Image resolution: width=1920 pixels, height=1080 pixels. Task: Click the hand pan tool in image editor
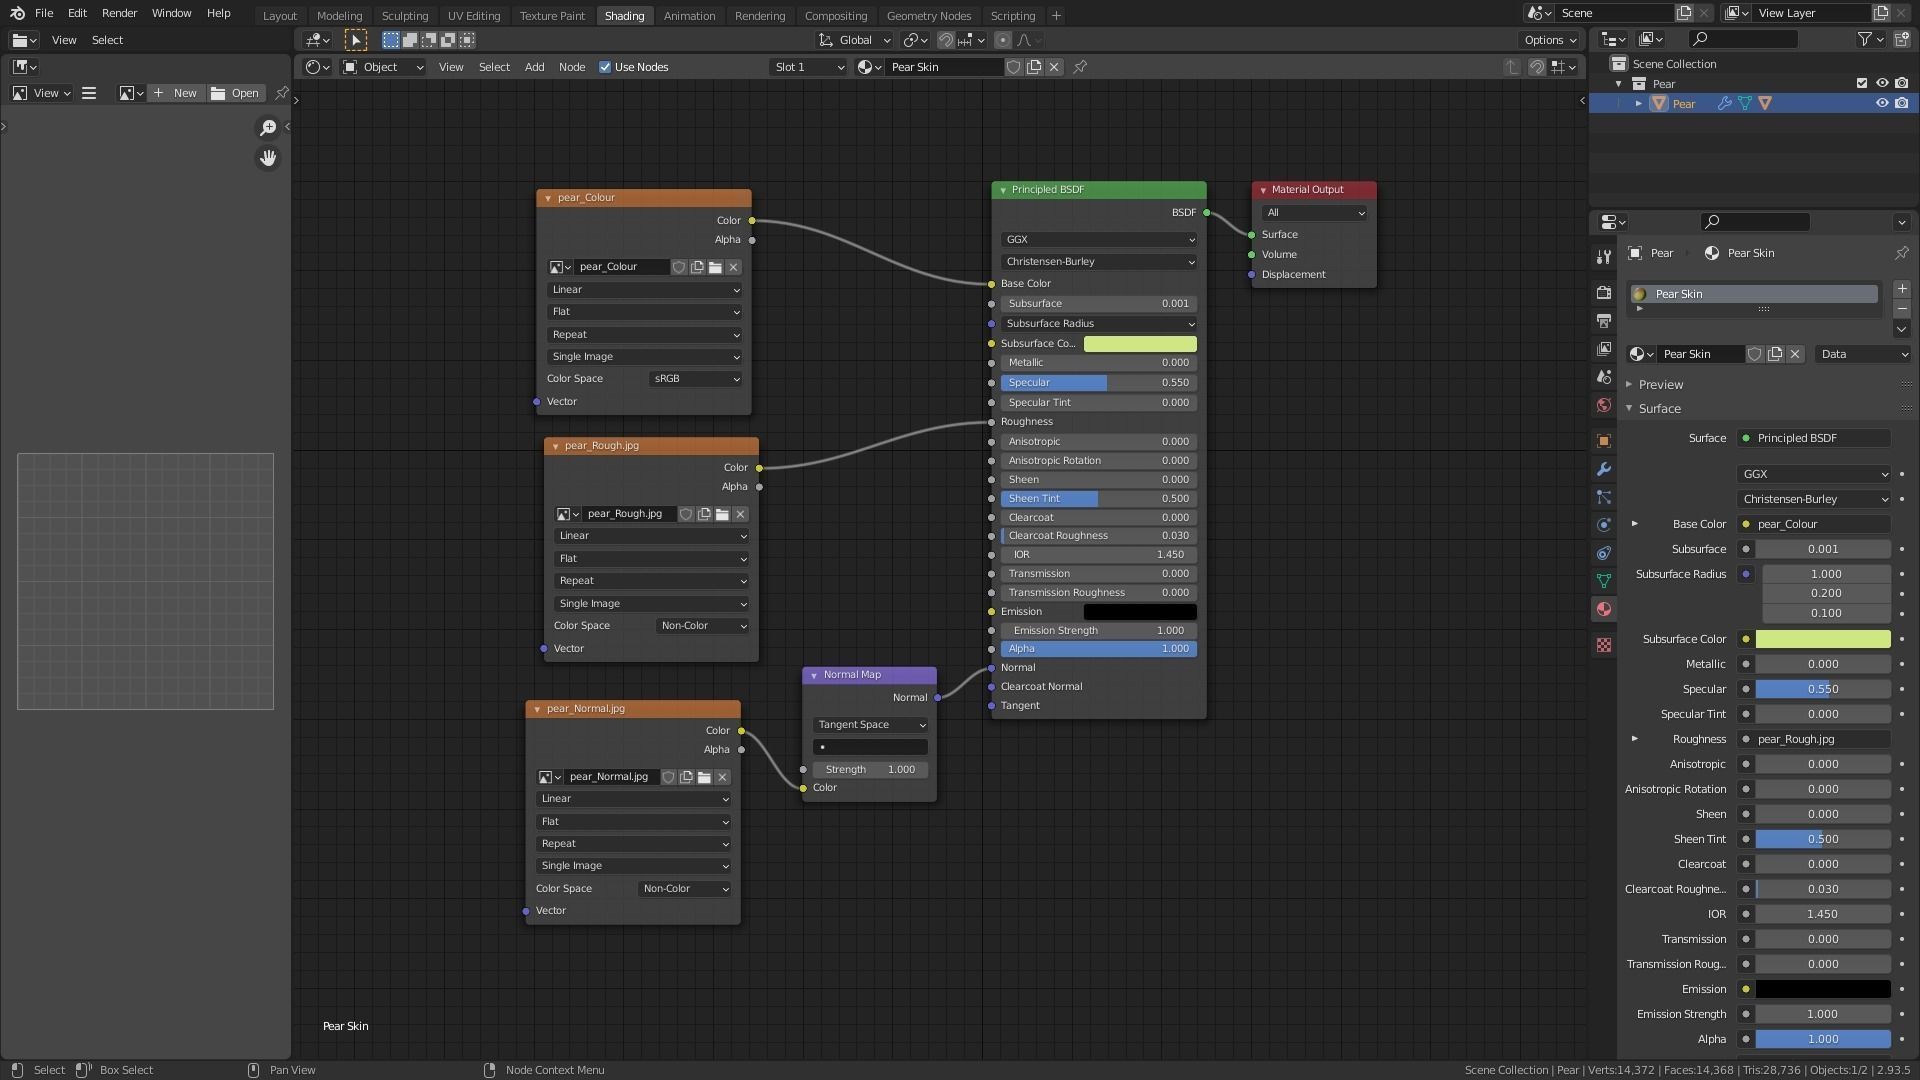pyautogui.click(x=267, y=158)
